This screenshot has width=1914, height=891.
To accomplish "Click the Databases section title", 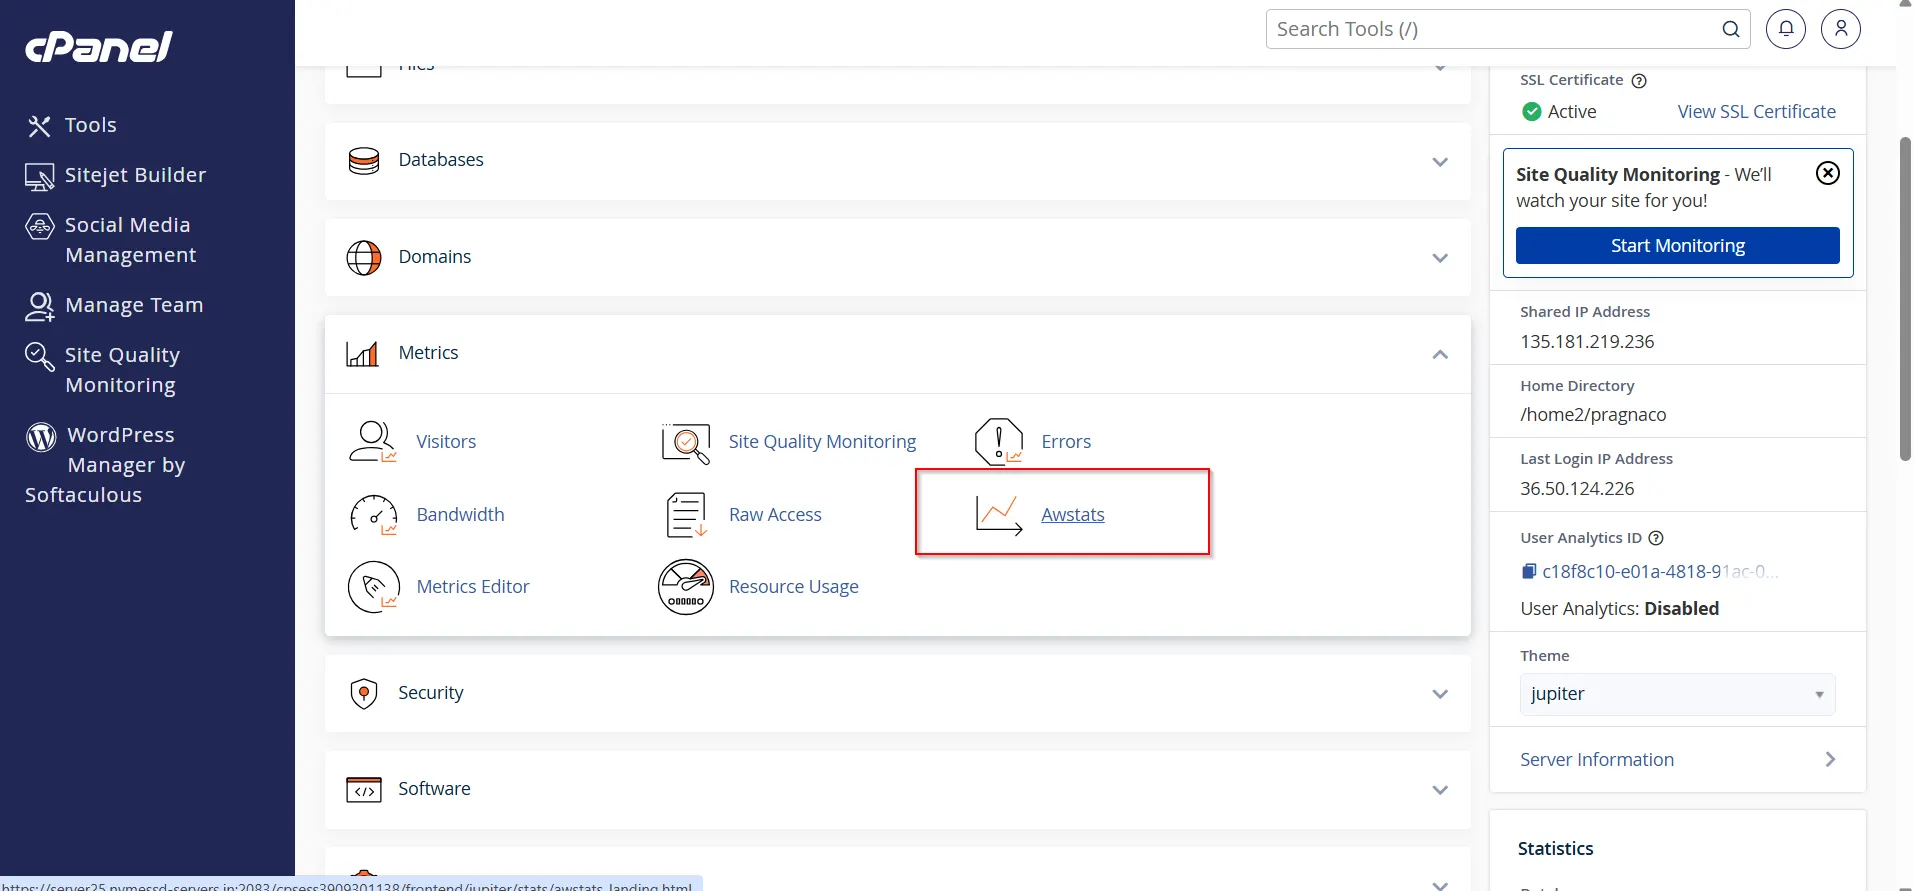I will pos(441,160).
